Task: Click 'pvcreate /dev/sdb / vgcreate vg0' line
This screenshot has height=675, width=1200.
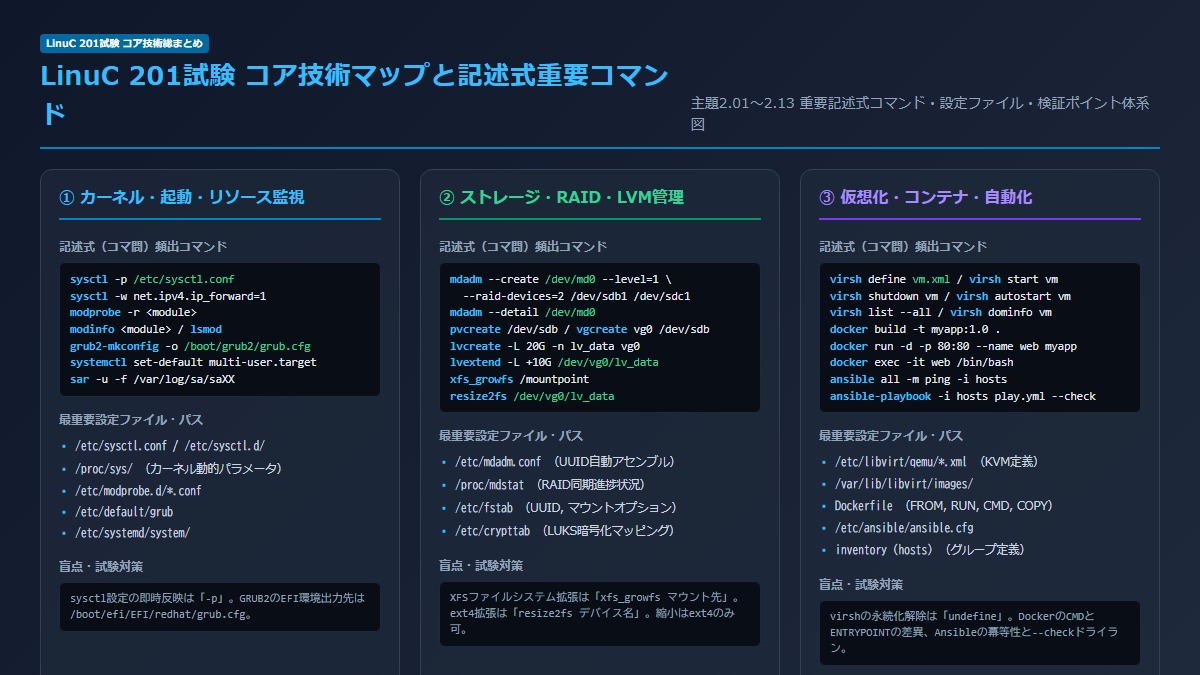Action: point(580,330)
